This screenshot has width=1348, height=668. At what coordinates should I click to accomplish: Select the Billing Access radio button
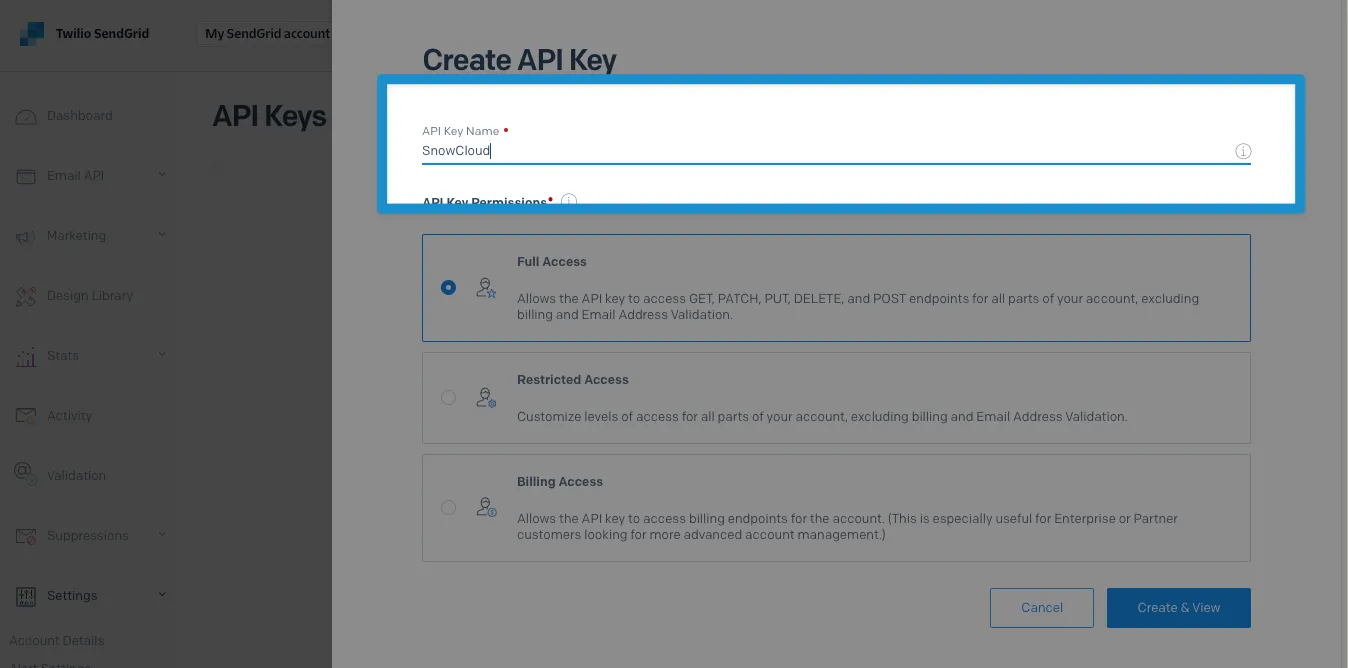click(x=448, y=508)
